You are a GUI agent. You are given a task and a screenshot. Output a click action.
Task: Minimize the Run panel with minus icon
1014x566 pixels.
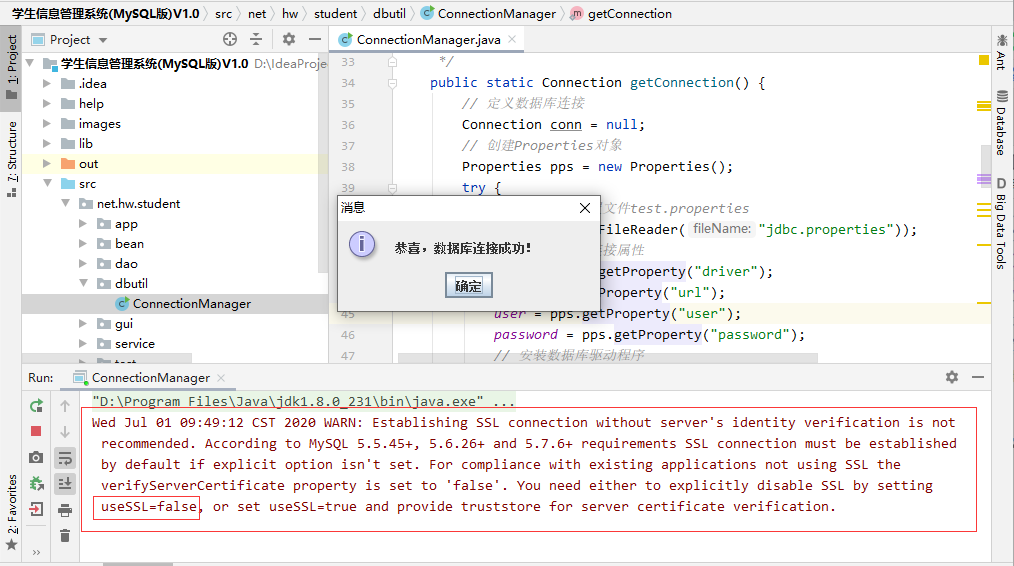(x=978, y=377)
